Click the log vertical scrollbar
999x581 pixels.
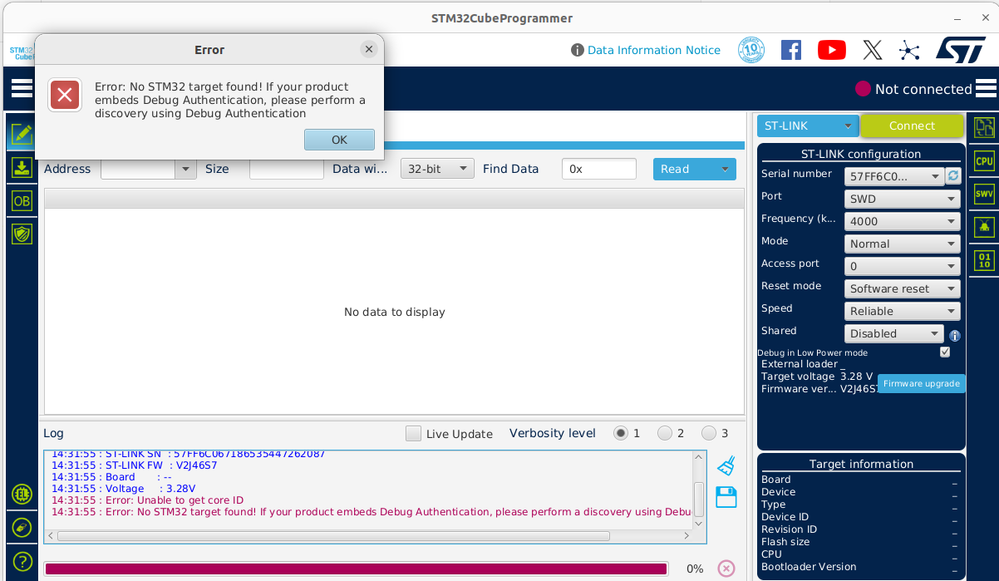(698, 499)
